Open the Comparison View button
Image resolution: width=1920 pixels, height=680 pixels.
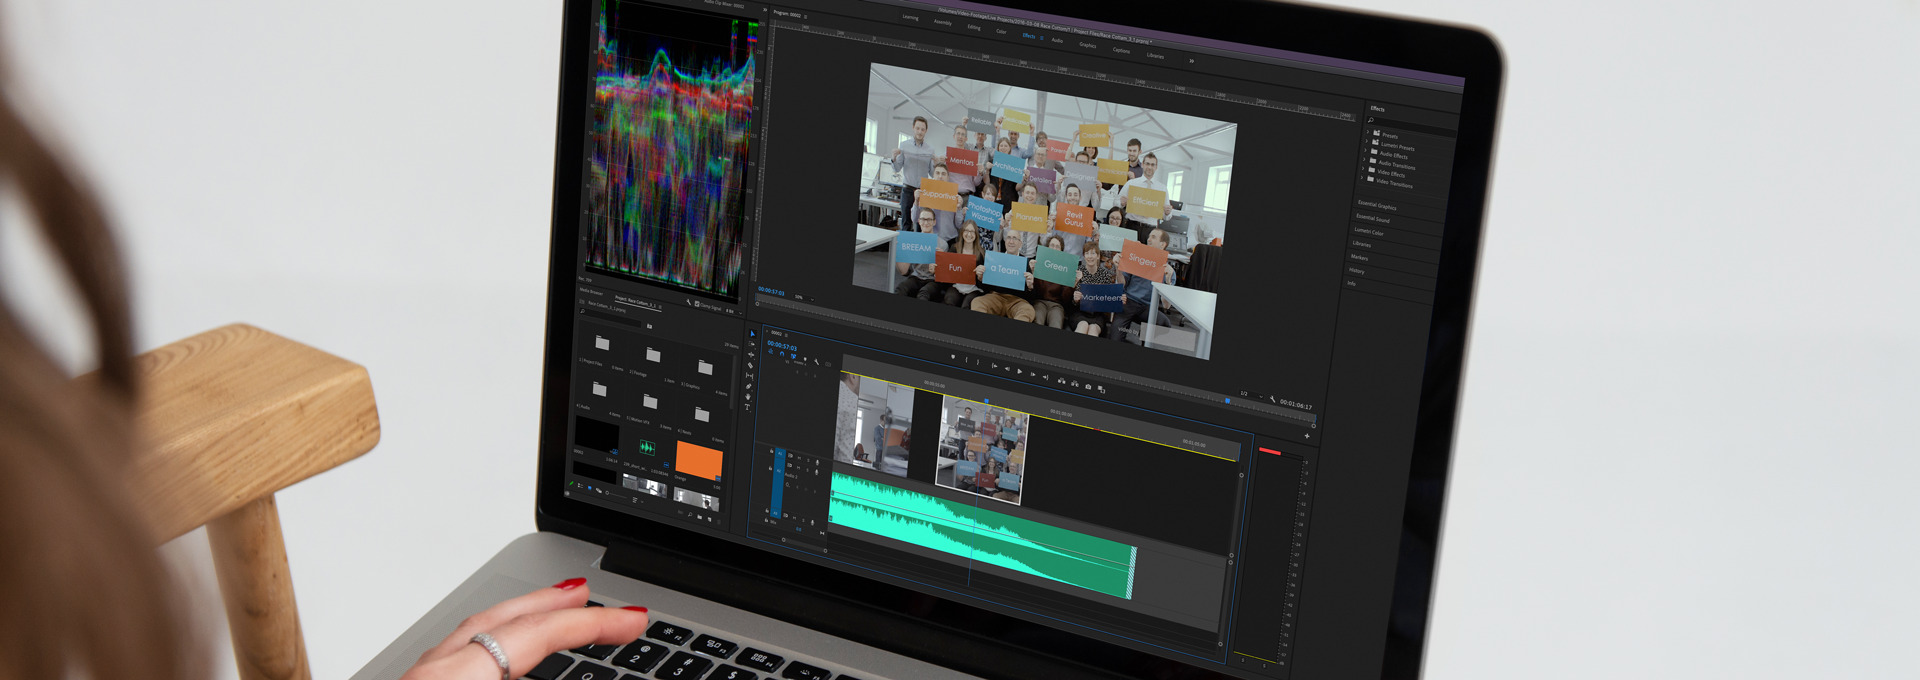(x=1101, y=389)
